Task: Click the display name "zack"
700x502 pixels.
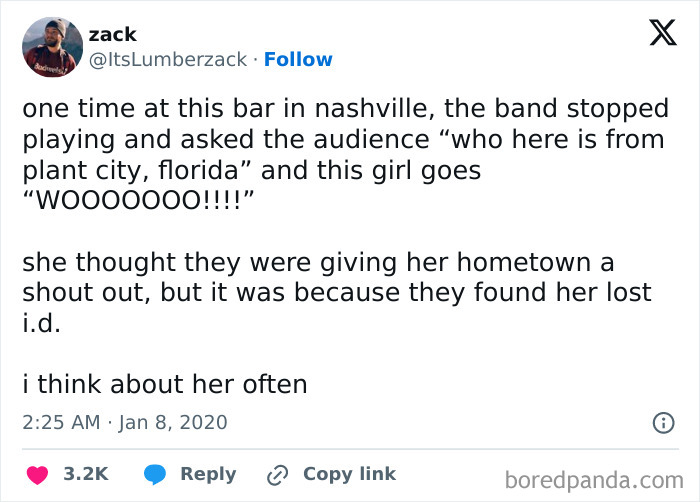Action: pos(112,34)
